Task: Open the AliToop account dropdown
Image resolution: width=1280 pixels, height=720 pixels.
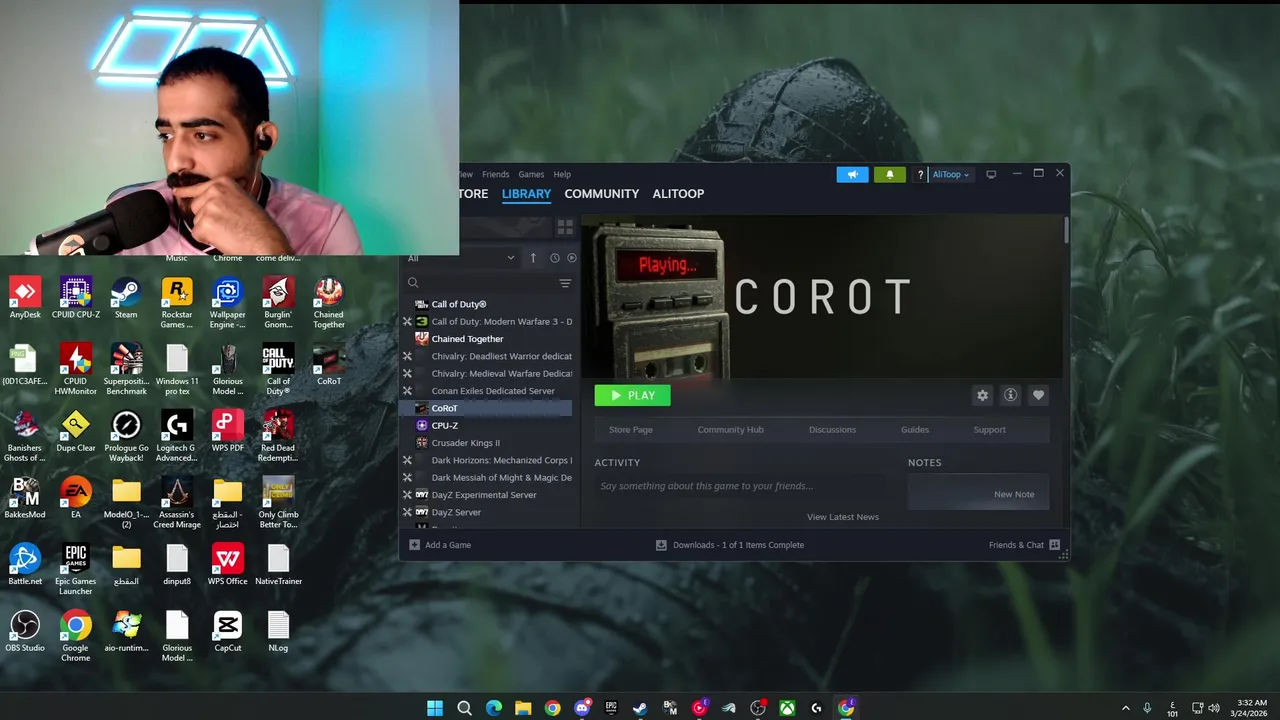Action: click(x=950, y=174)
